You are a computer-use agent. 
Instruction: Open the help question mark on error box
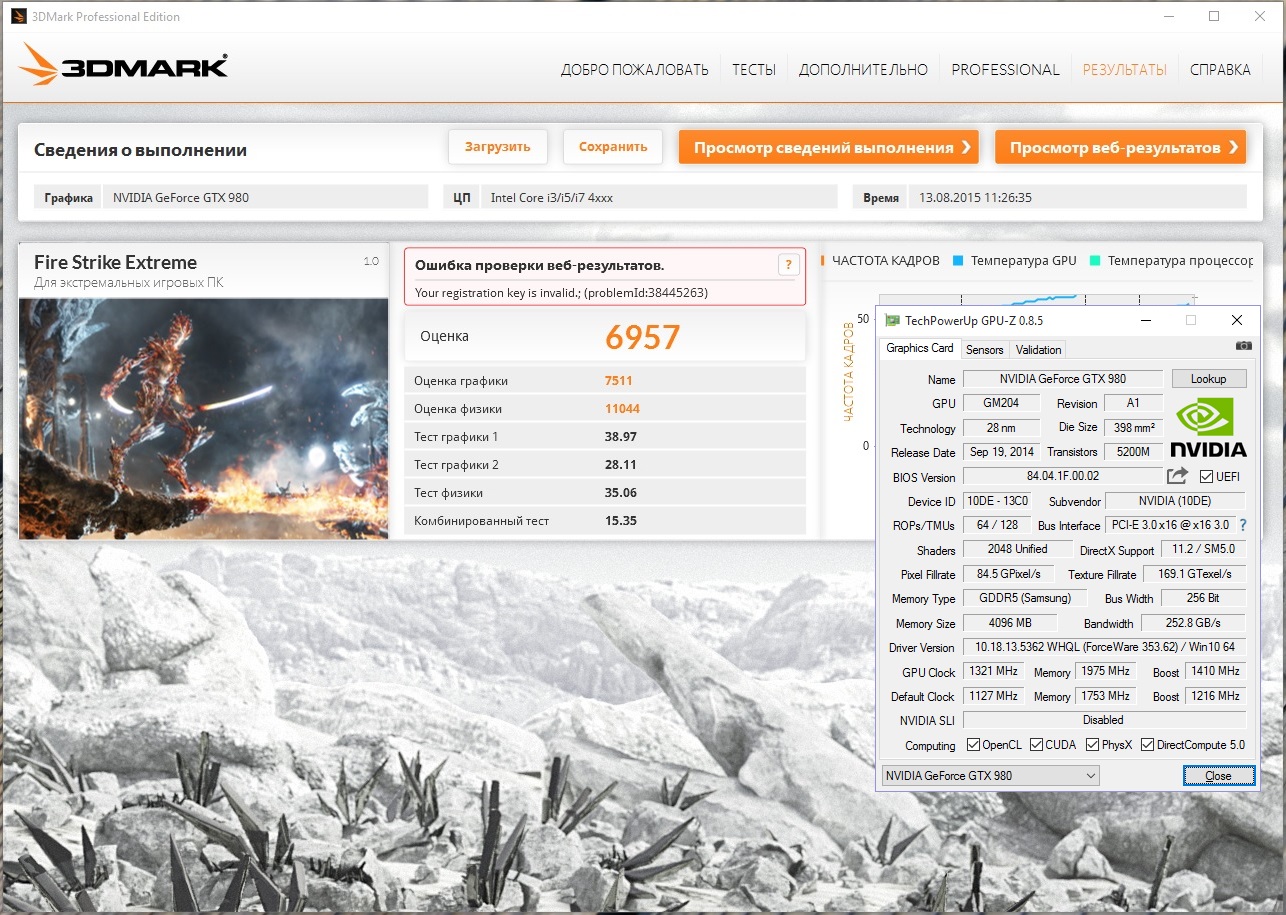pos(788,265)
